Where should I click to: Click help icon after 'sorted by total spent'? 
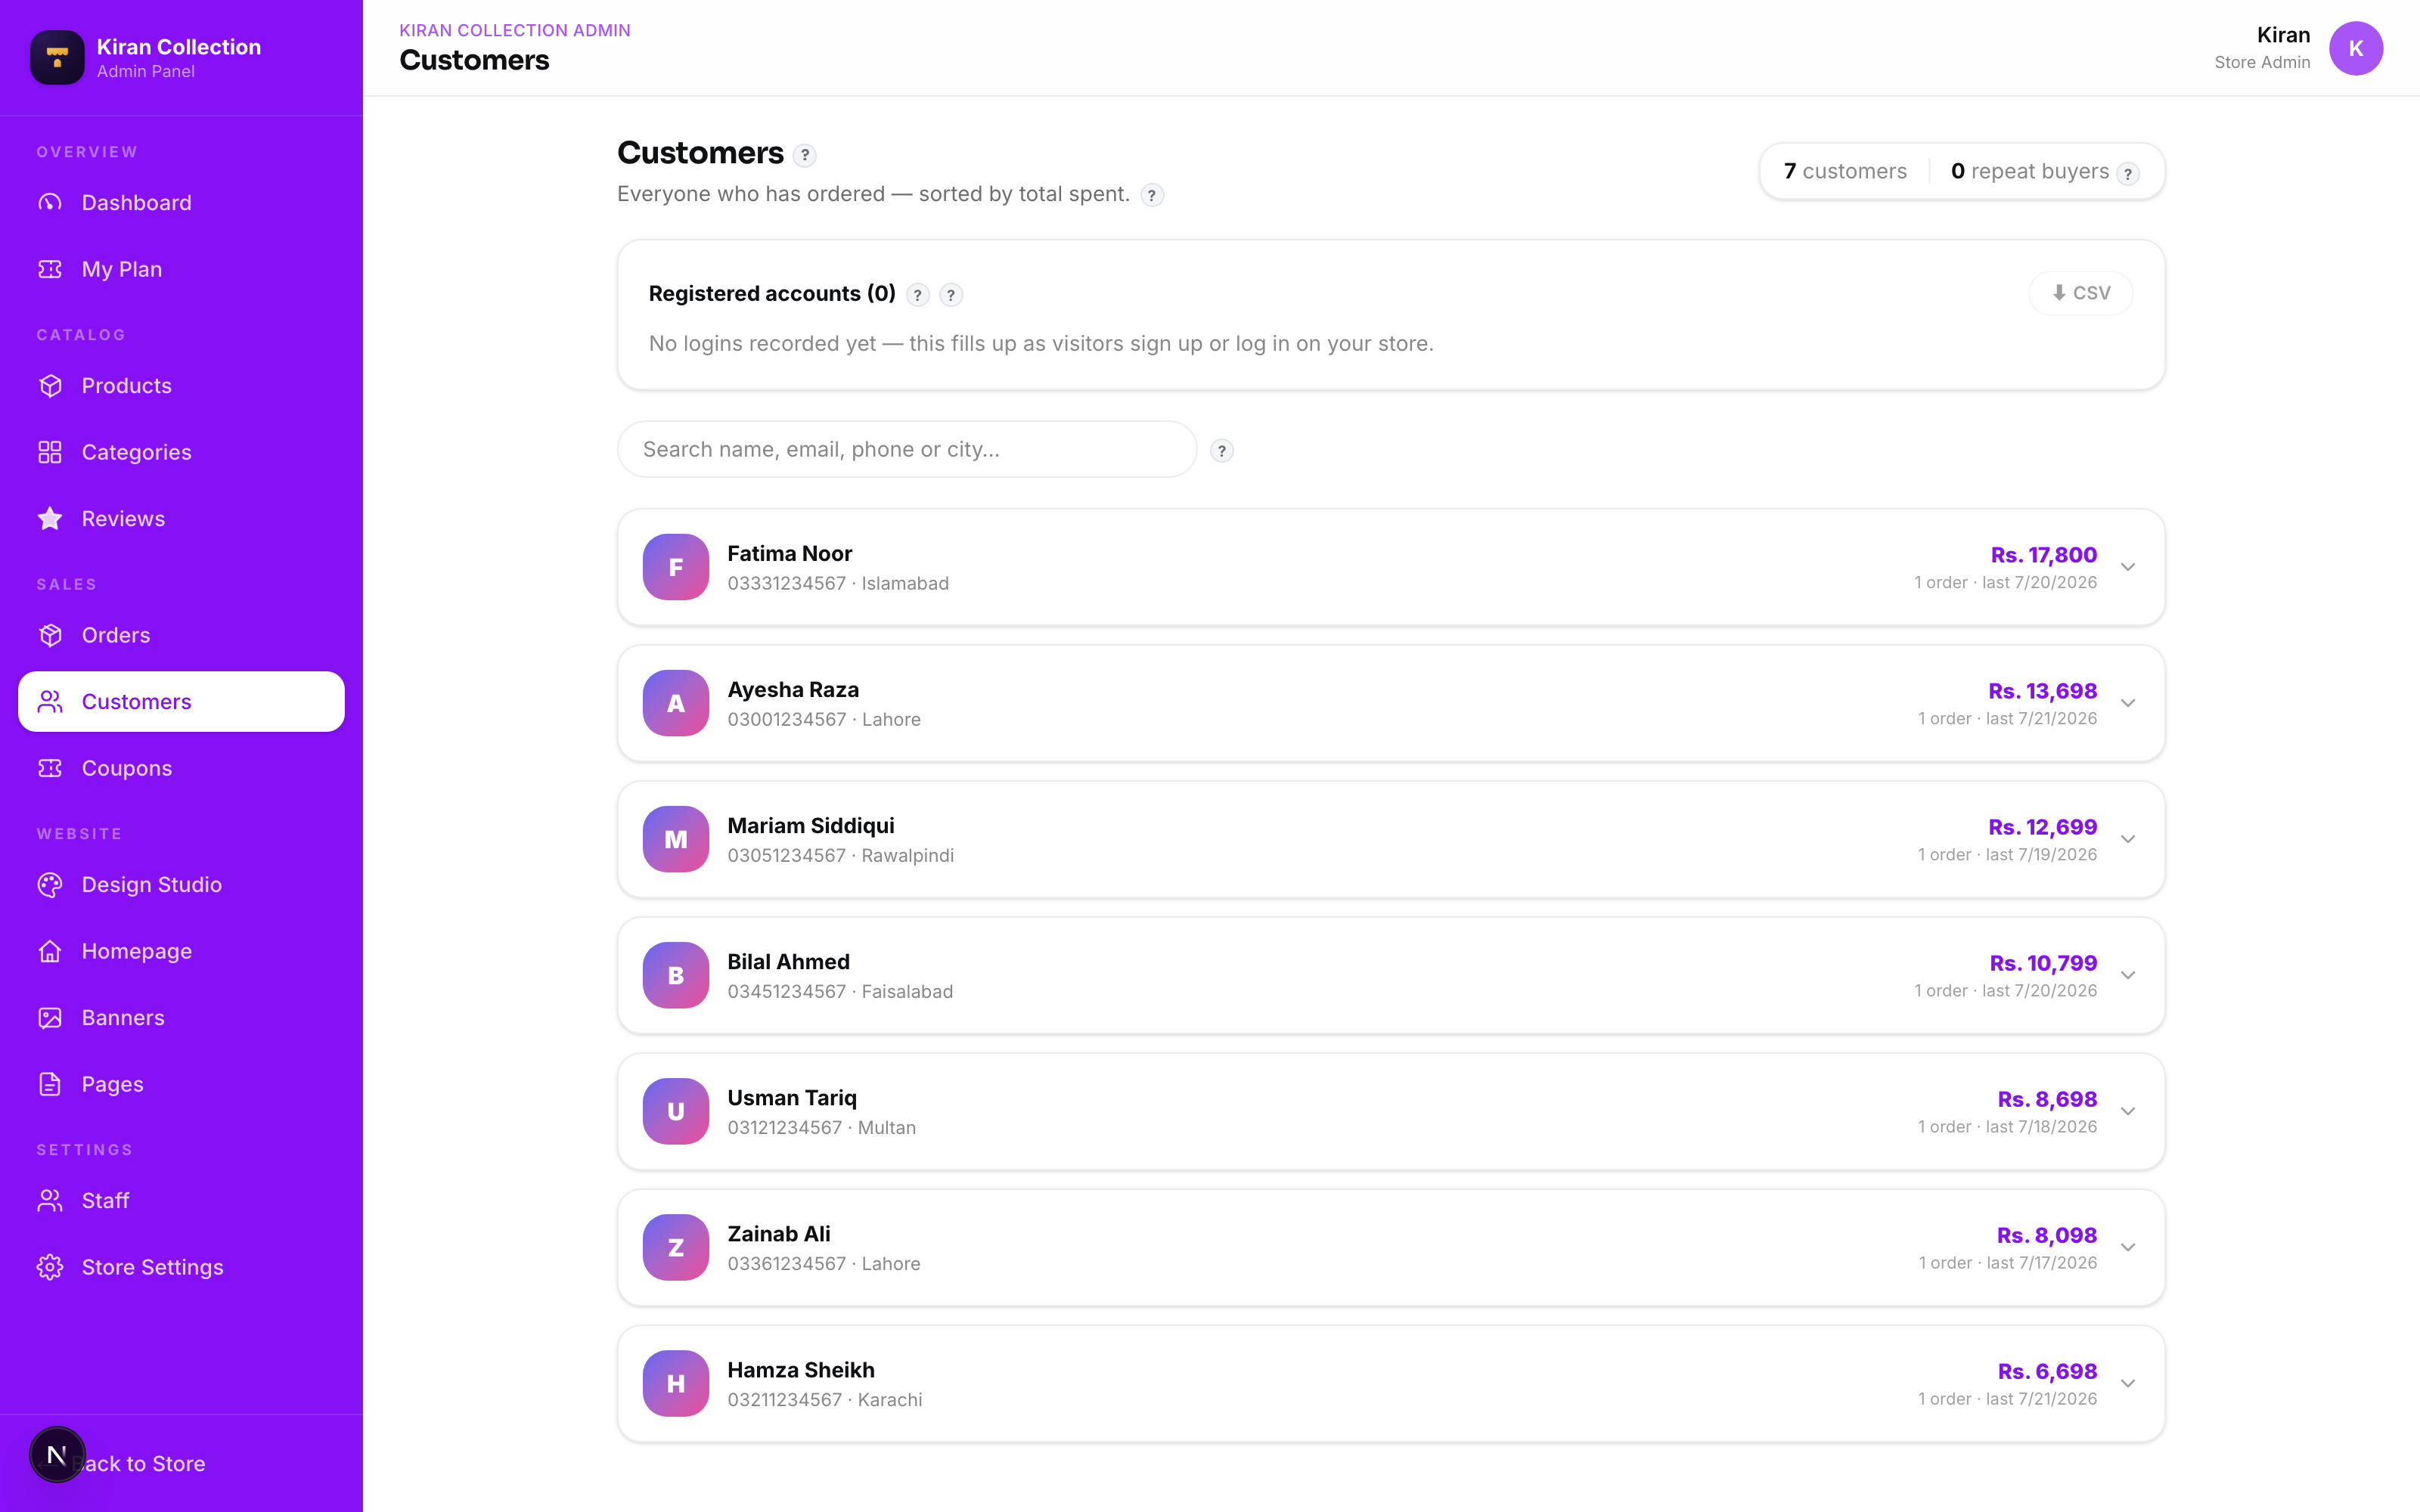tap(1152, 195)
